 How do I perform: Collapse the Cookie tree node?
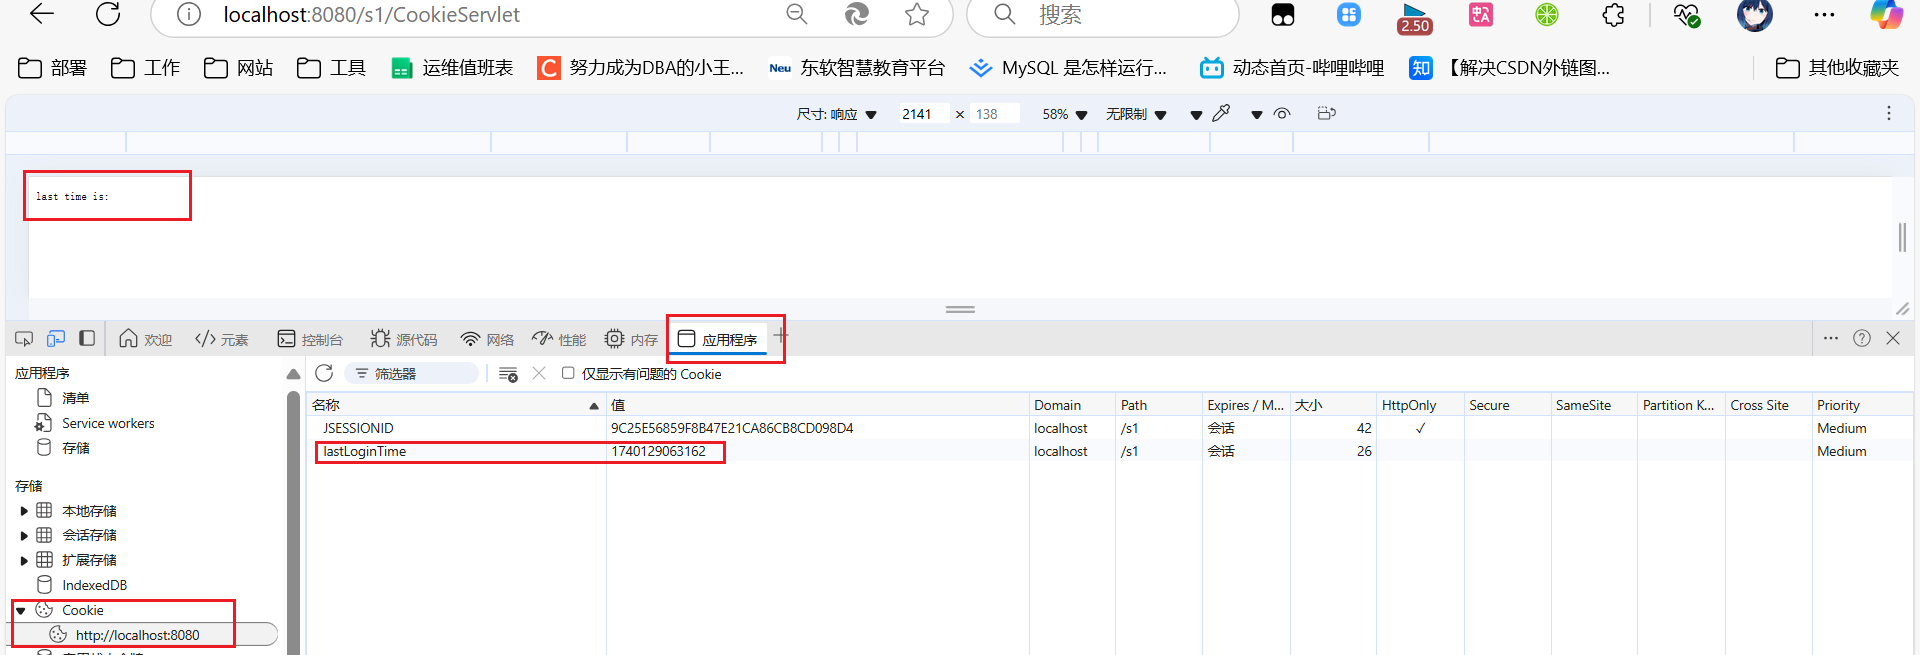tap(21, 610)
